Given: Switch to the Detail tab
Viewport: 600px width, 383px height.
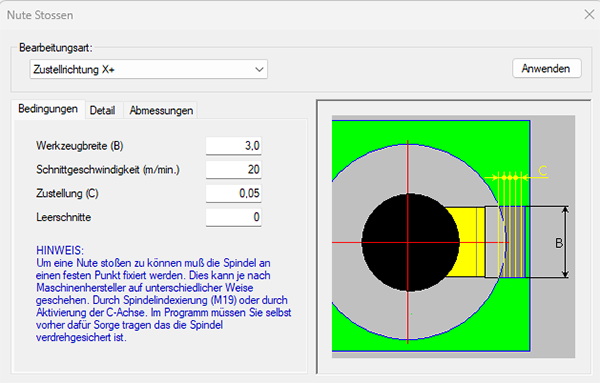Looking at the screenshot, I should coord(102,111).
